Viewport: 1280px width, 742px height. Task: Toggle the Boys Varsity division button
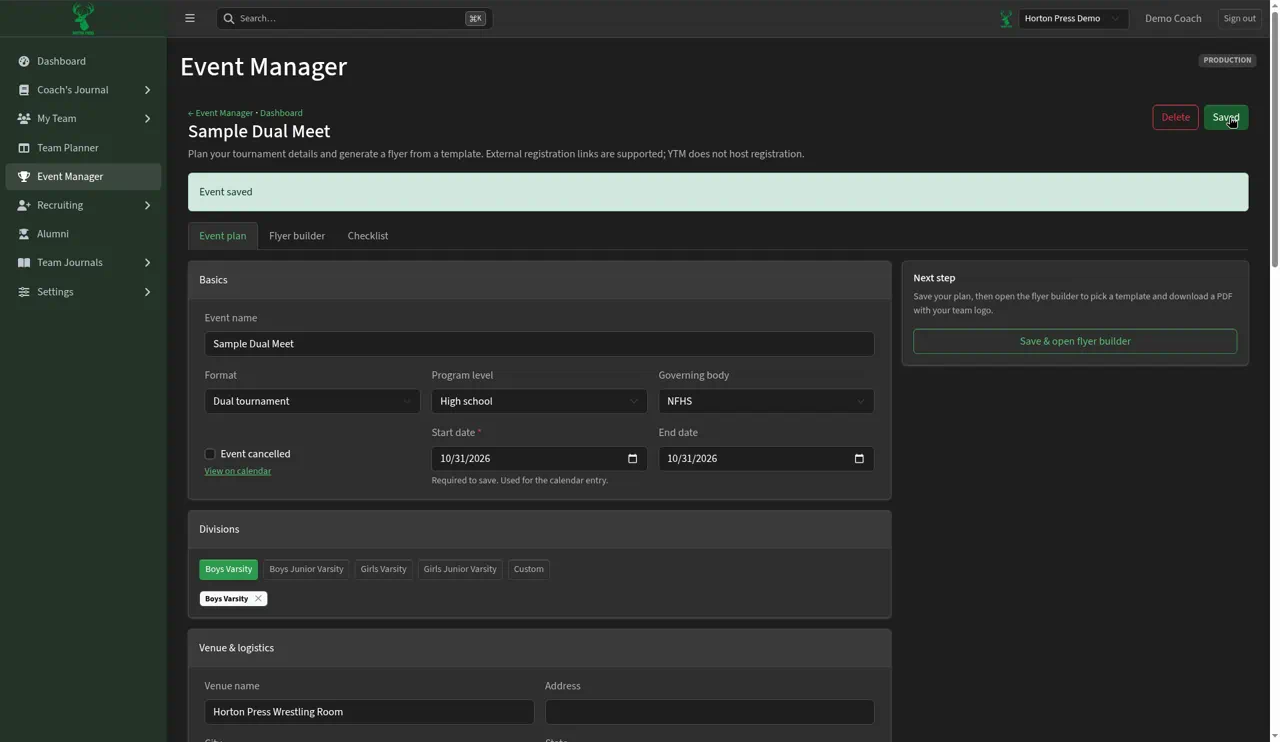pos(228,569)
